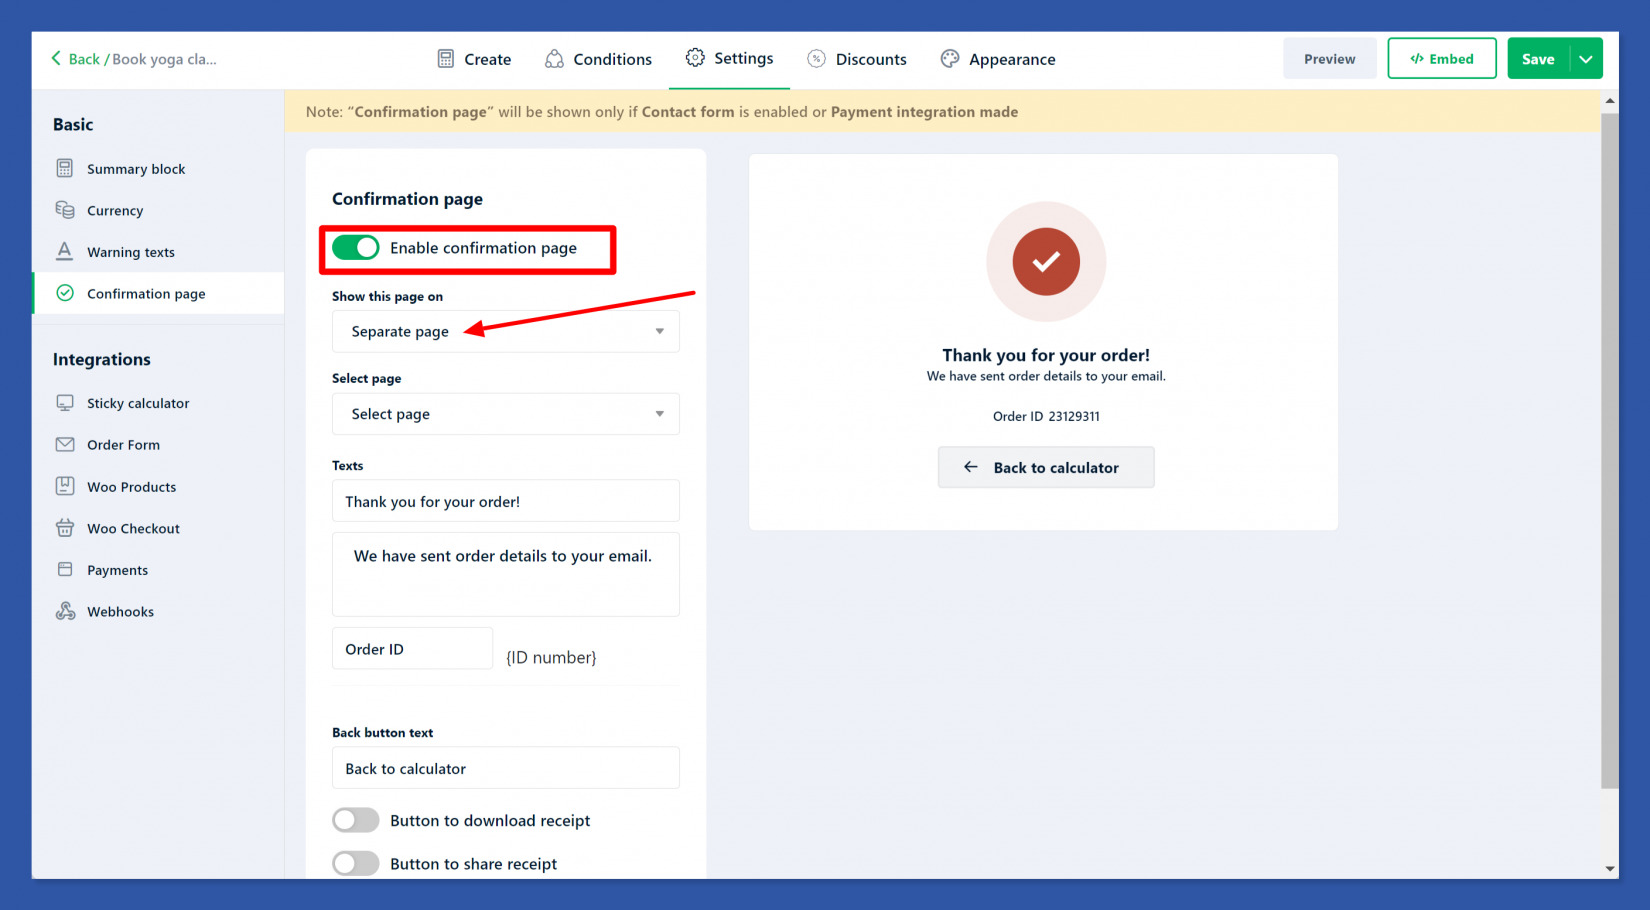Viewport: 1650px width, 910px height.
Task: Expand the Select page dropdown
Action: [505, 413]
